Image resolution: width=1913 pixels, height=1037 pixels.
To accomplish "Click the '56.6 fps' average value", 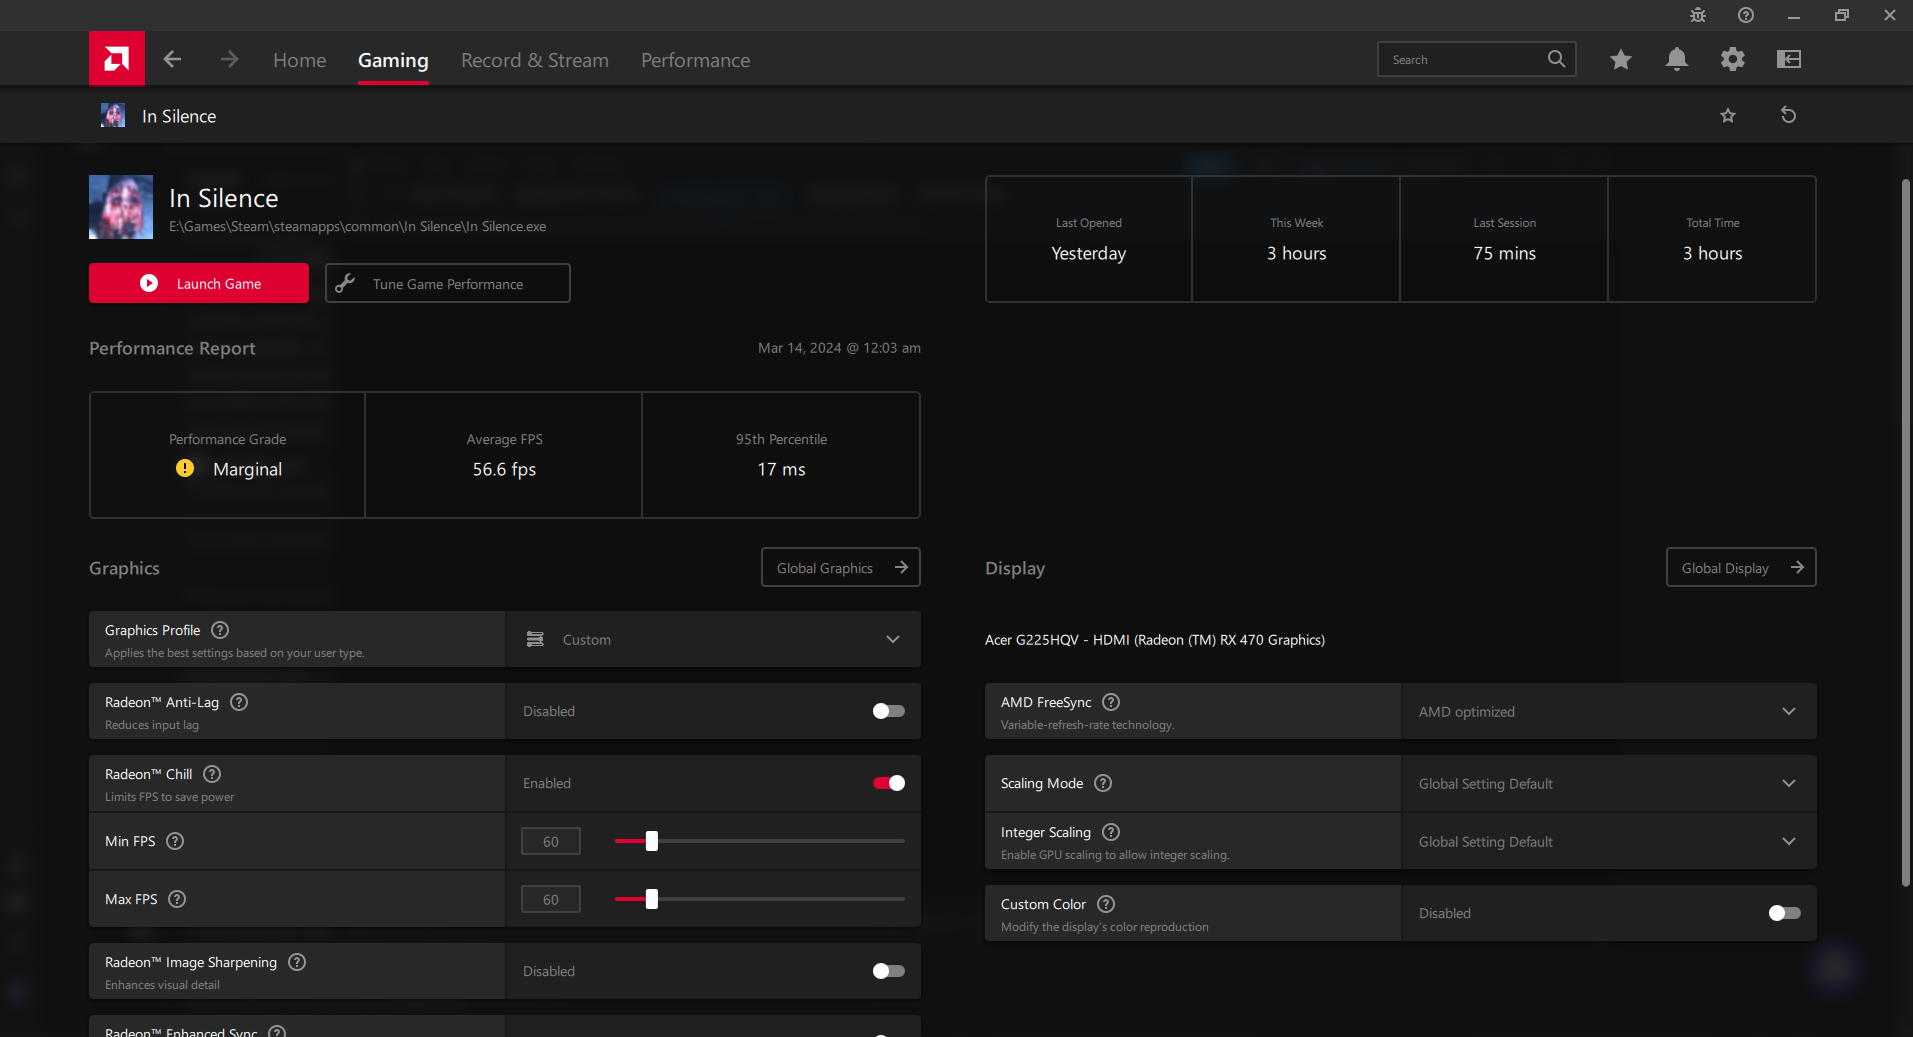I will point(504,469).
